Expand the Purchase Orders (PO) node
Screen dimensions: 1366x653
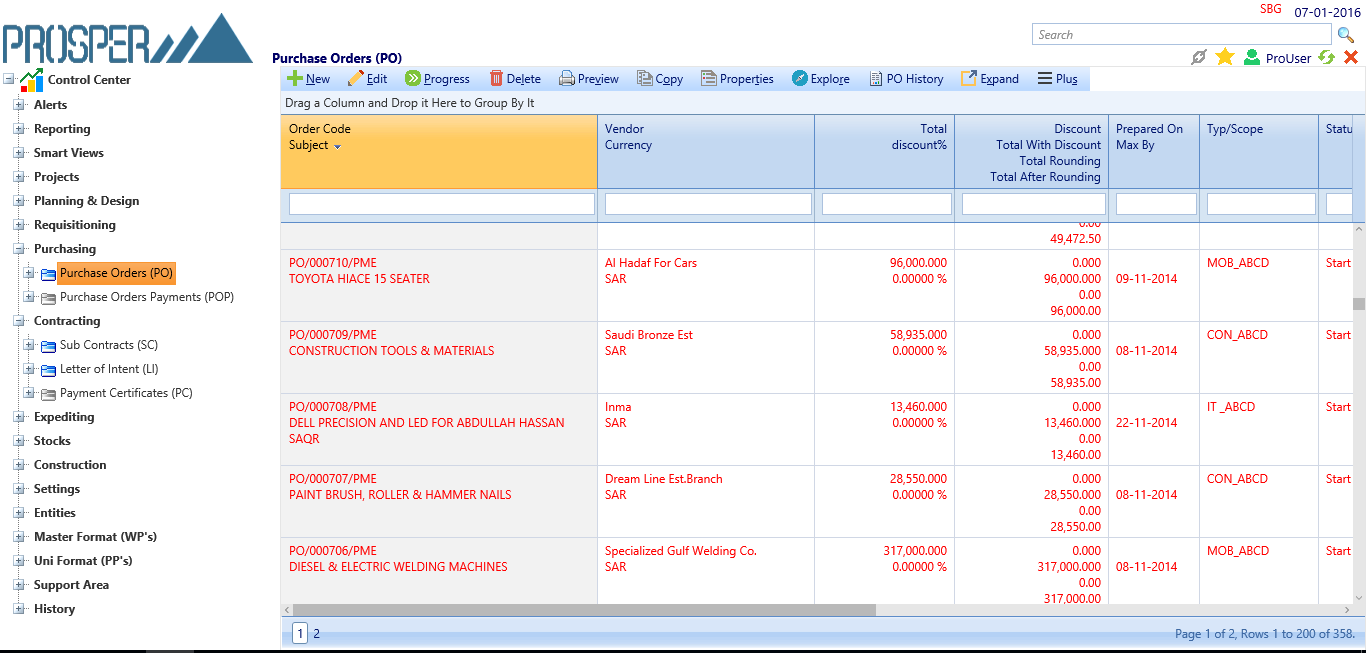tap(29, 273)
